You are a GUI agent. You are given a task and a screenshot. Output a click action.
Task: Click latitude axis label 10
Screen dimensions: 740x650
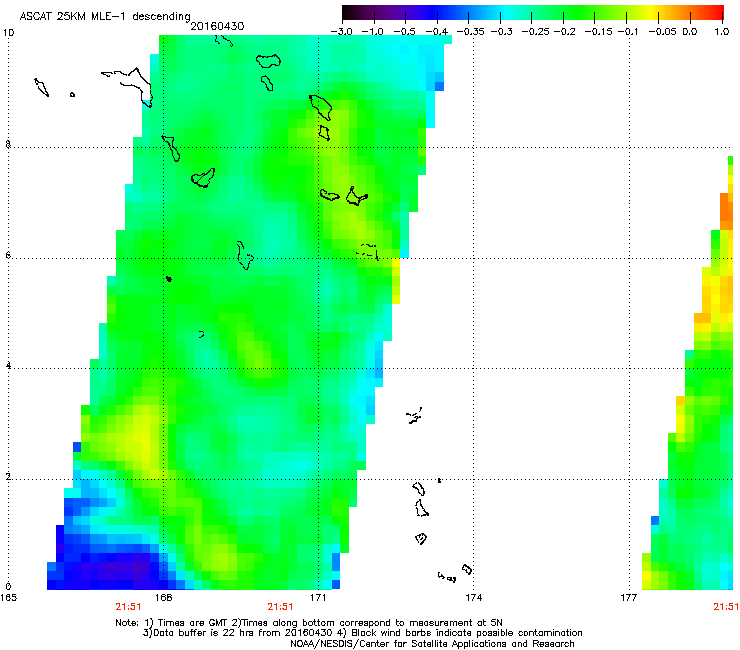pos(8,33)
